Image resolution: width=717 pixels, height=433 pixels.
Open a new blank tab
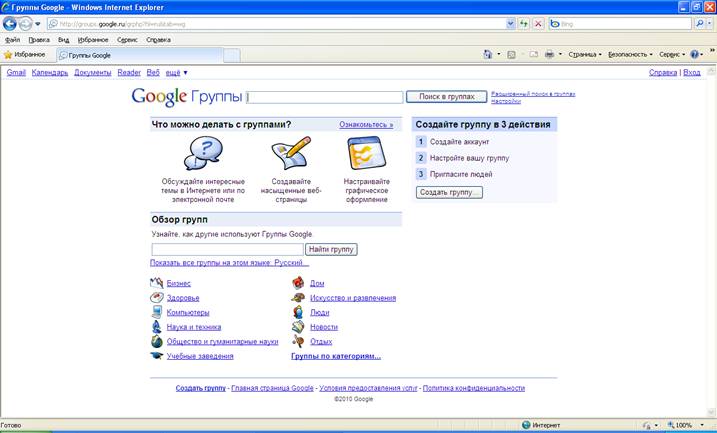231,55
